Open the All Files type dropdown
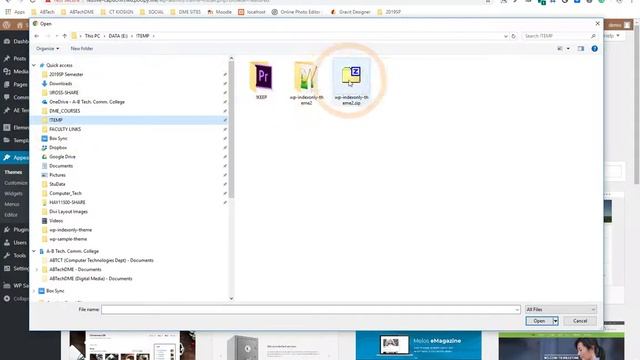 [x=560, y=309]
